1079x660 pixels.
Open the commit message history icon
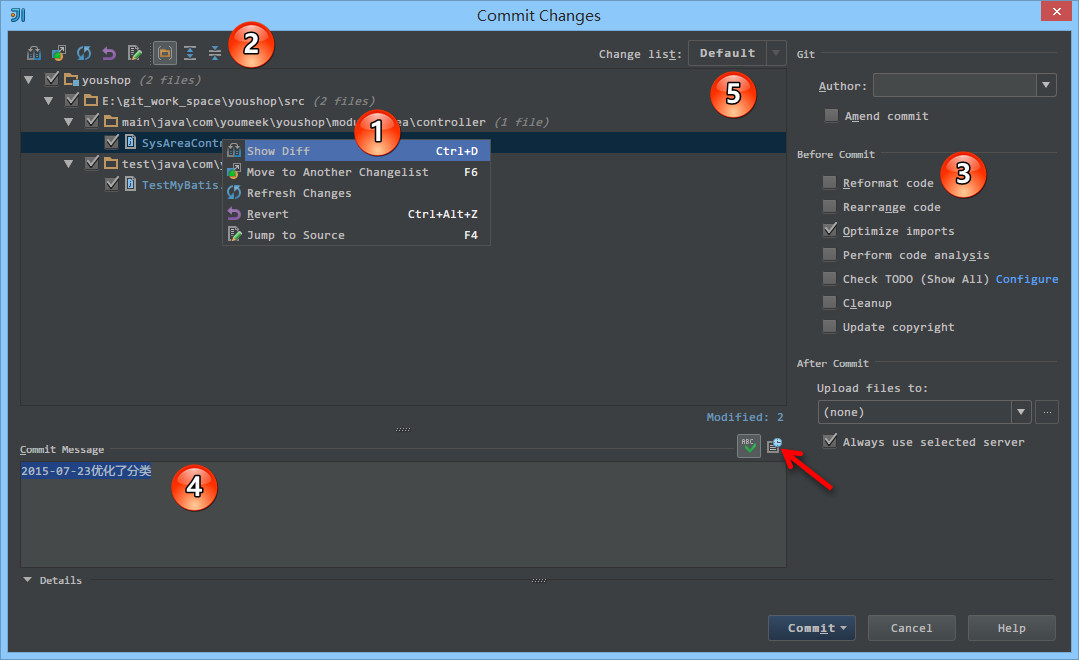point(774,447)
